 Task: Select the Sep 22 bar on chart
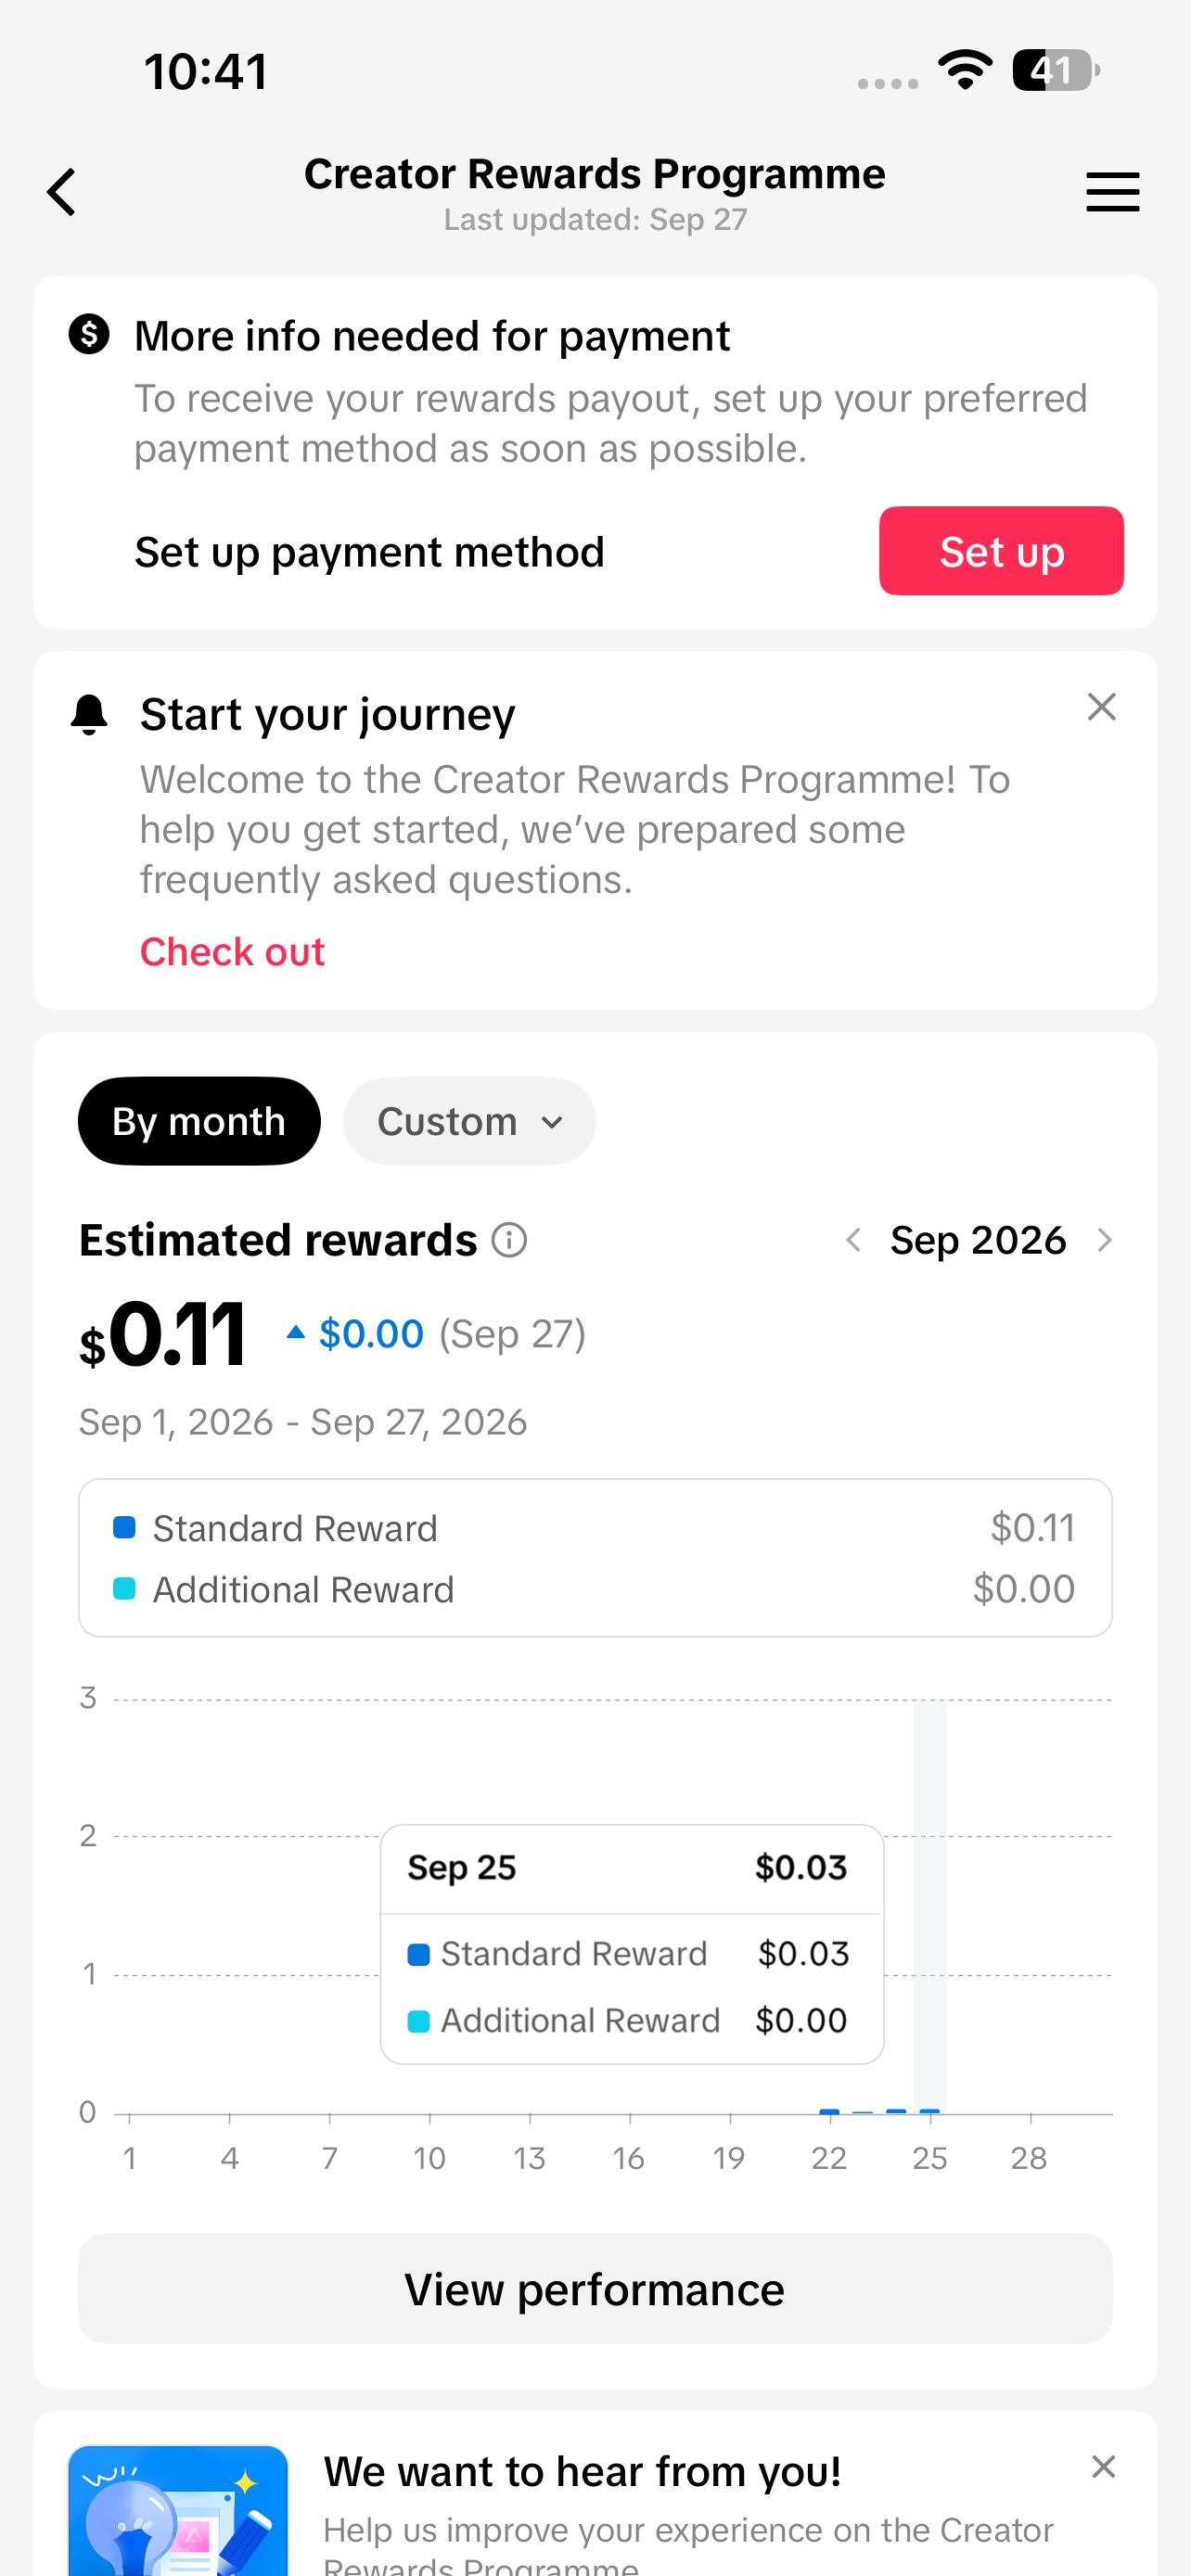[x=829, y=2111]
